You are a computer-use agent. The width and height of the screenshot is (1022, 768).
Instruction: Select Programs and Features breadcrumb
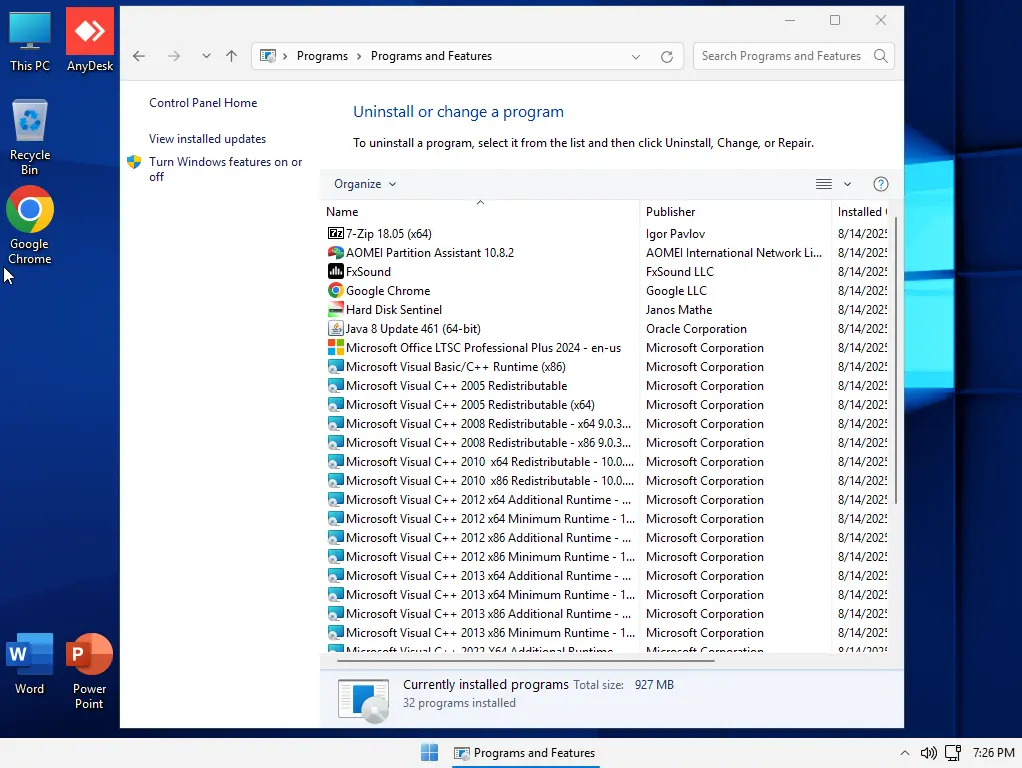coord(431,56)
